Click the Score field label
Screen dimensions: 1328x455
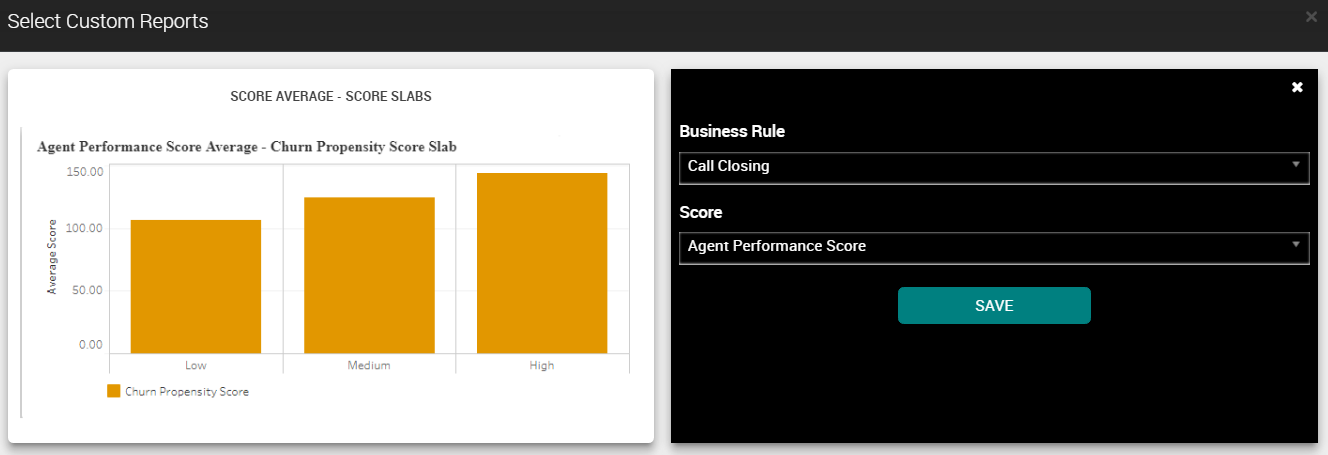point(701,212)
